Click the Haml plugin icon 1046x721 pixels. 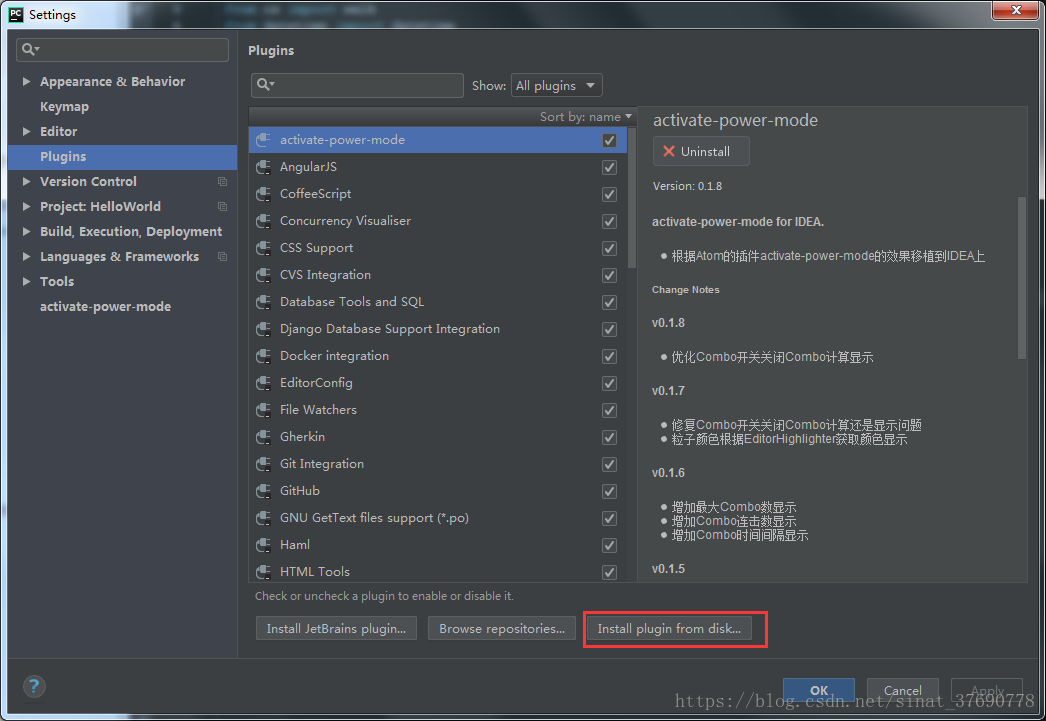coord(263,545)
